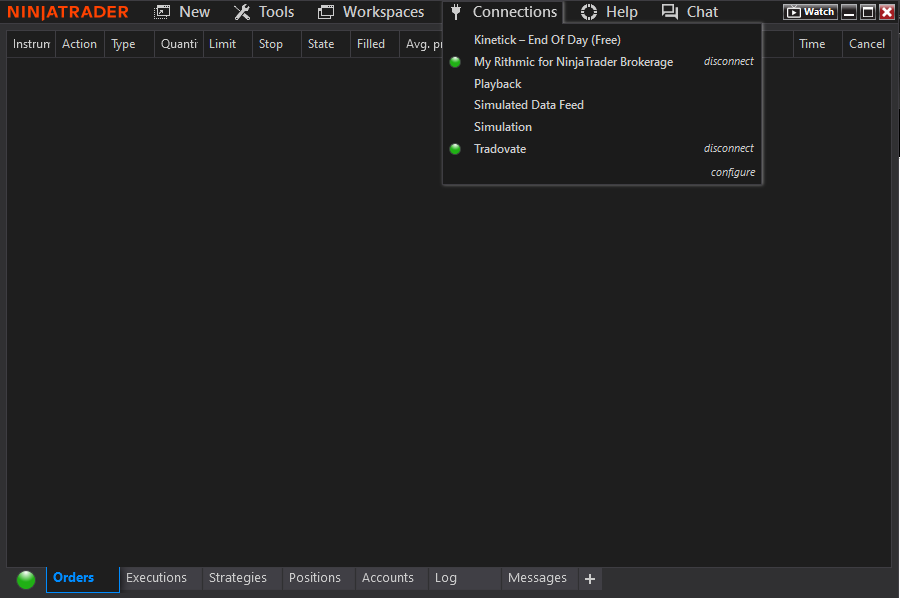Screen dimensions: 900x598
Task: Select the Simulation connection
Action: [503, 127]
